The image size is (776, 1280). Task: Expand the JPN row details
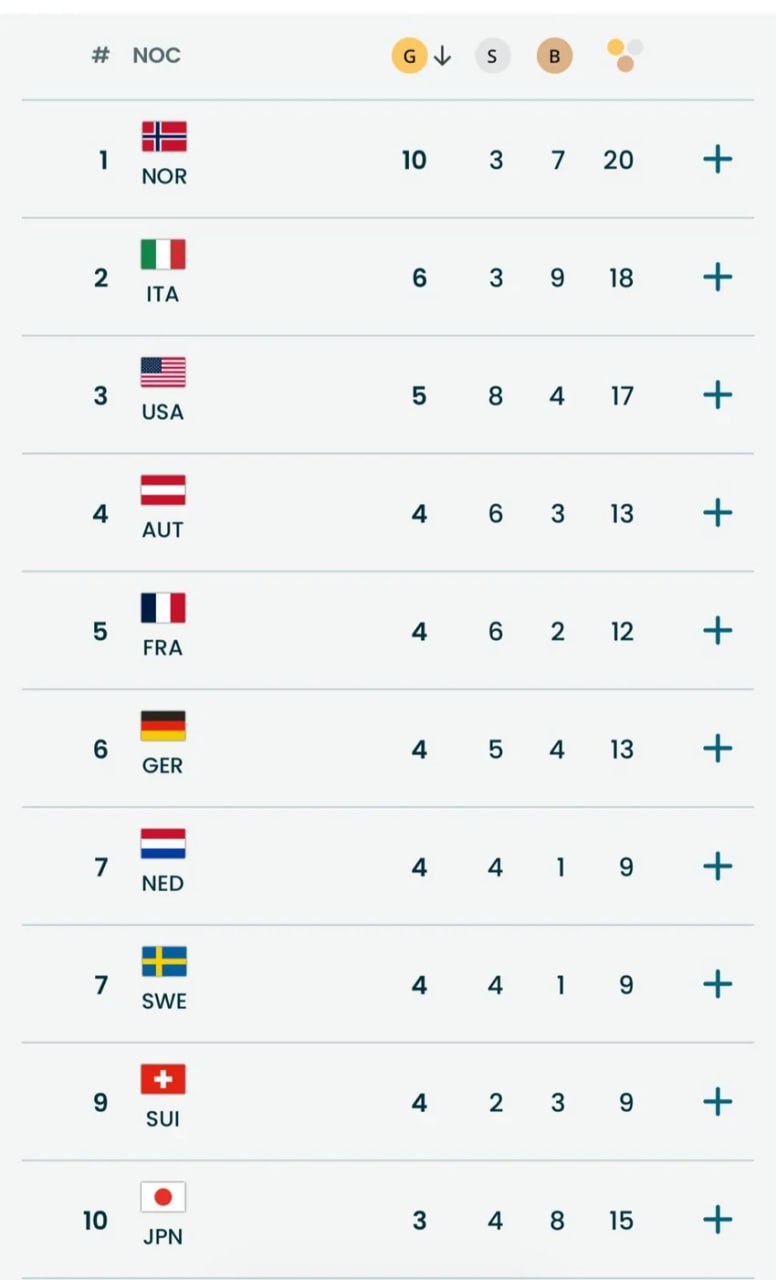coord(717,1220)
